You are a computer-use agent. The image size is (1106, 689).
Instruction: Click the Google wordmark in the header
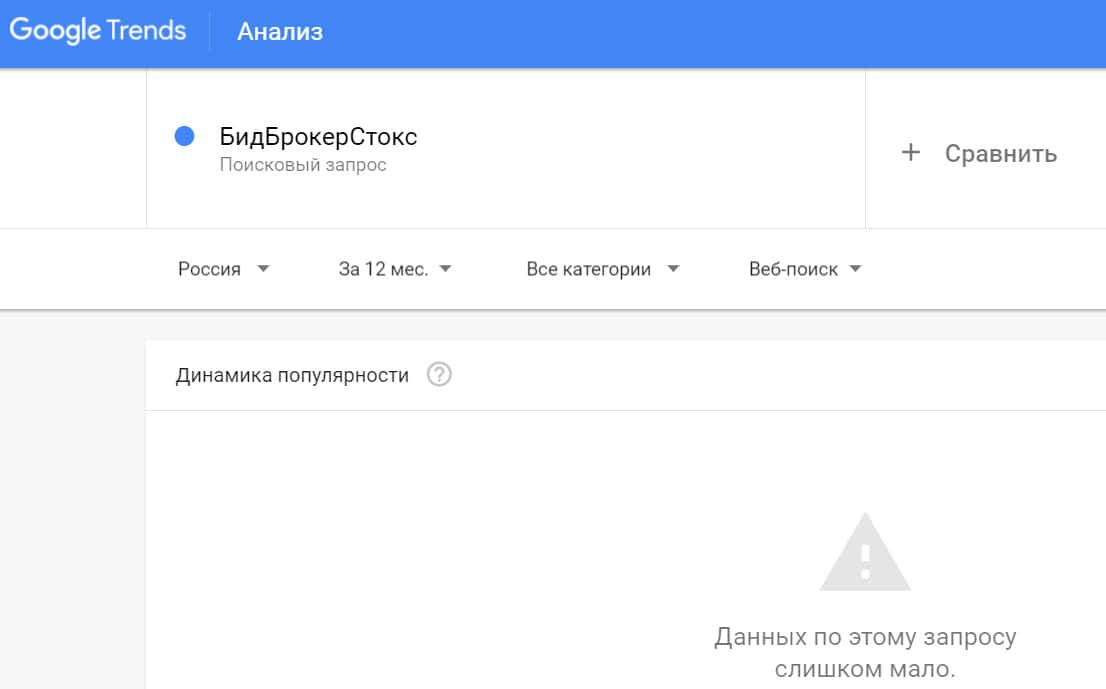pyautogui.click(x=54, y=31)
